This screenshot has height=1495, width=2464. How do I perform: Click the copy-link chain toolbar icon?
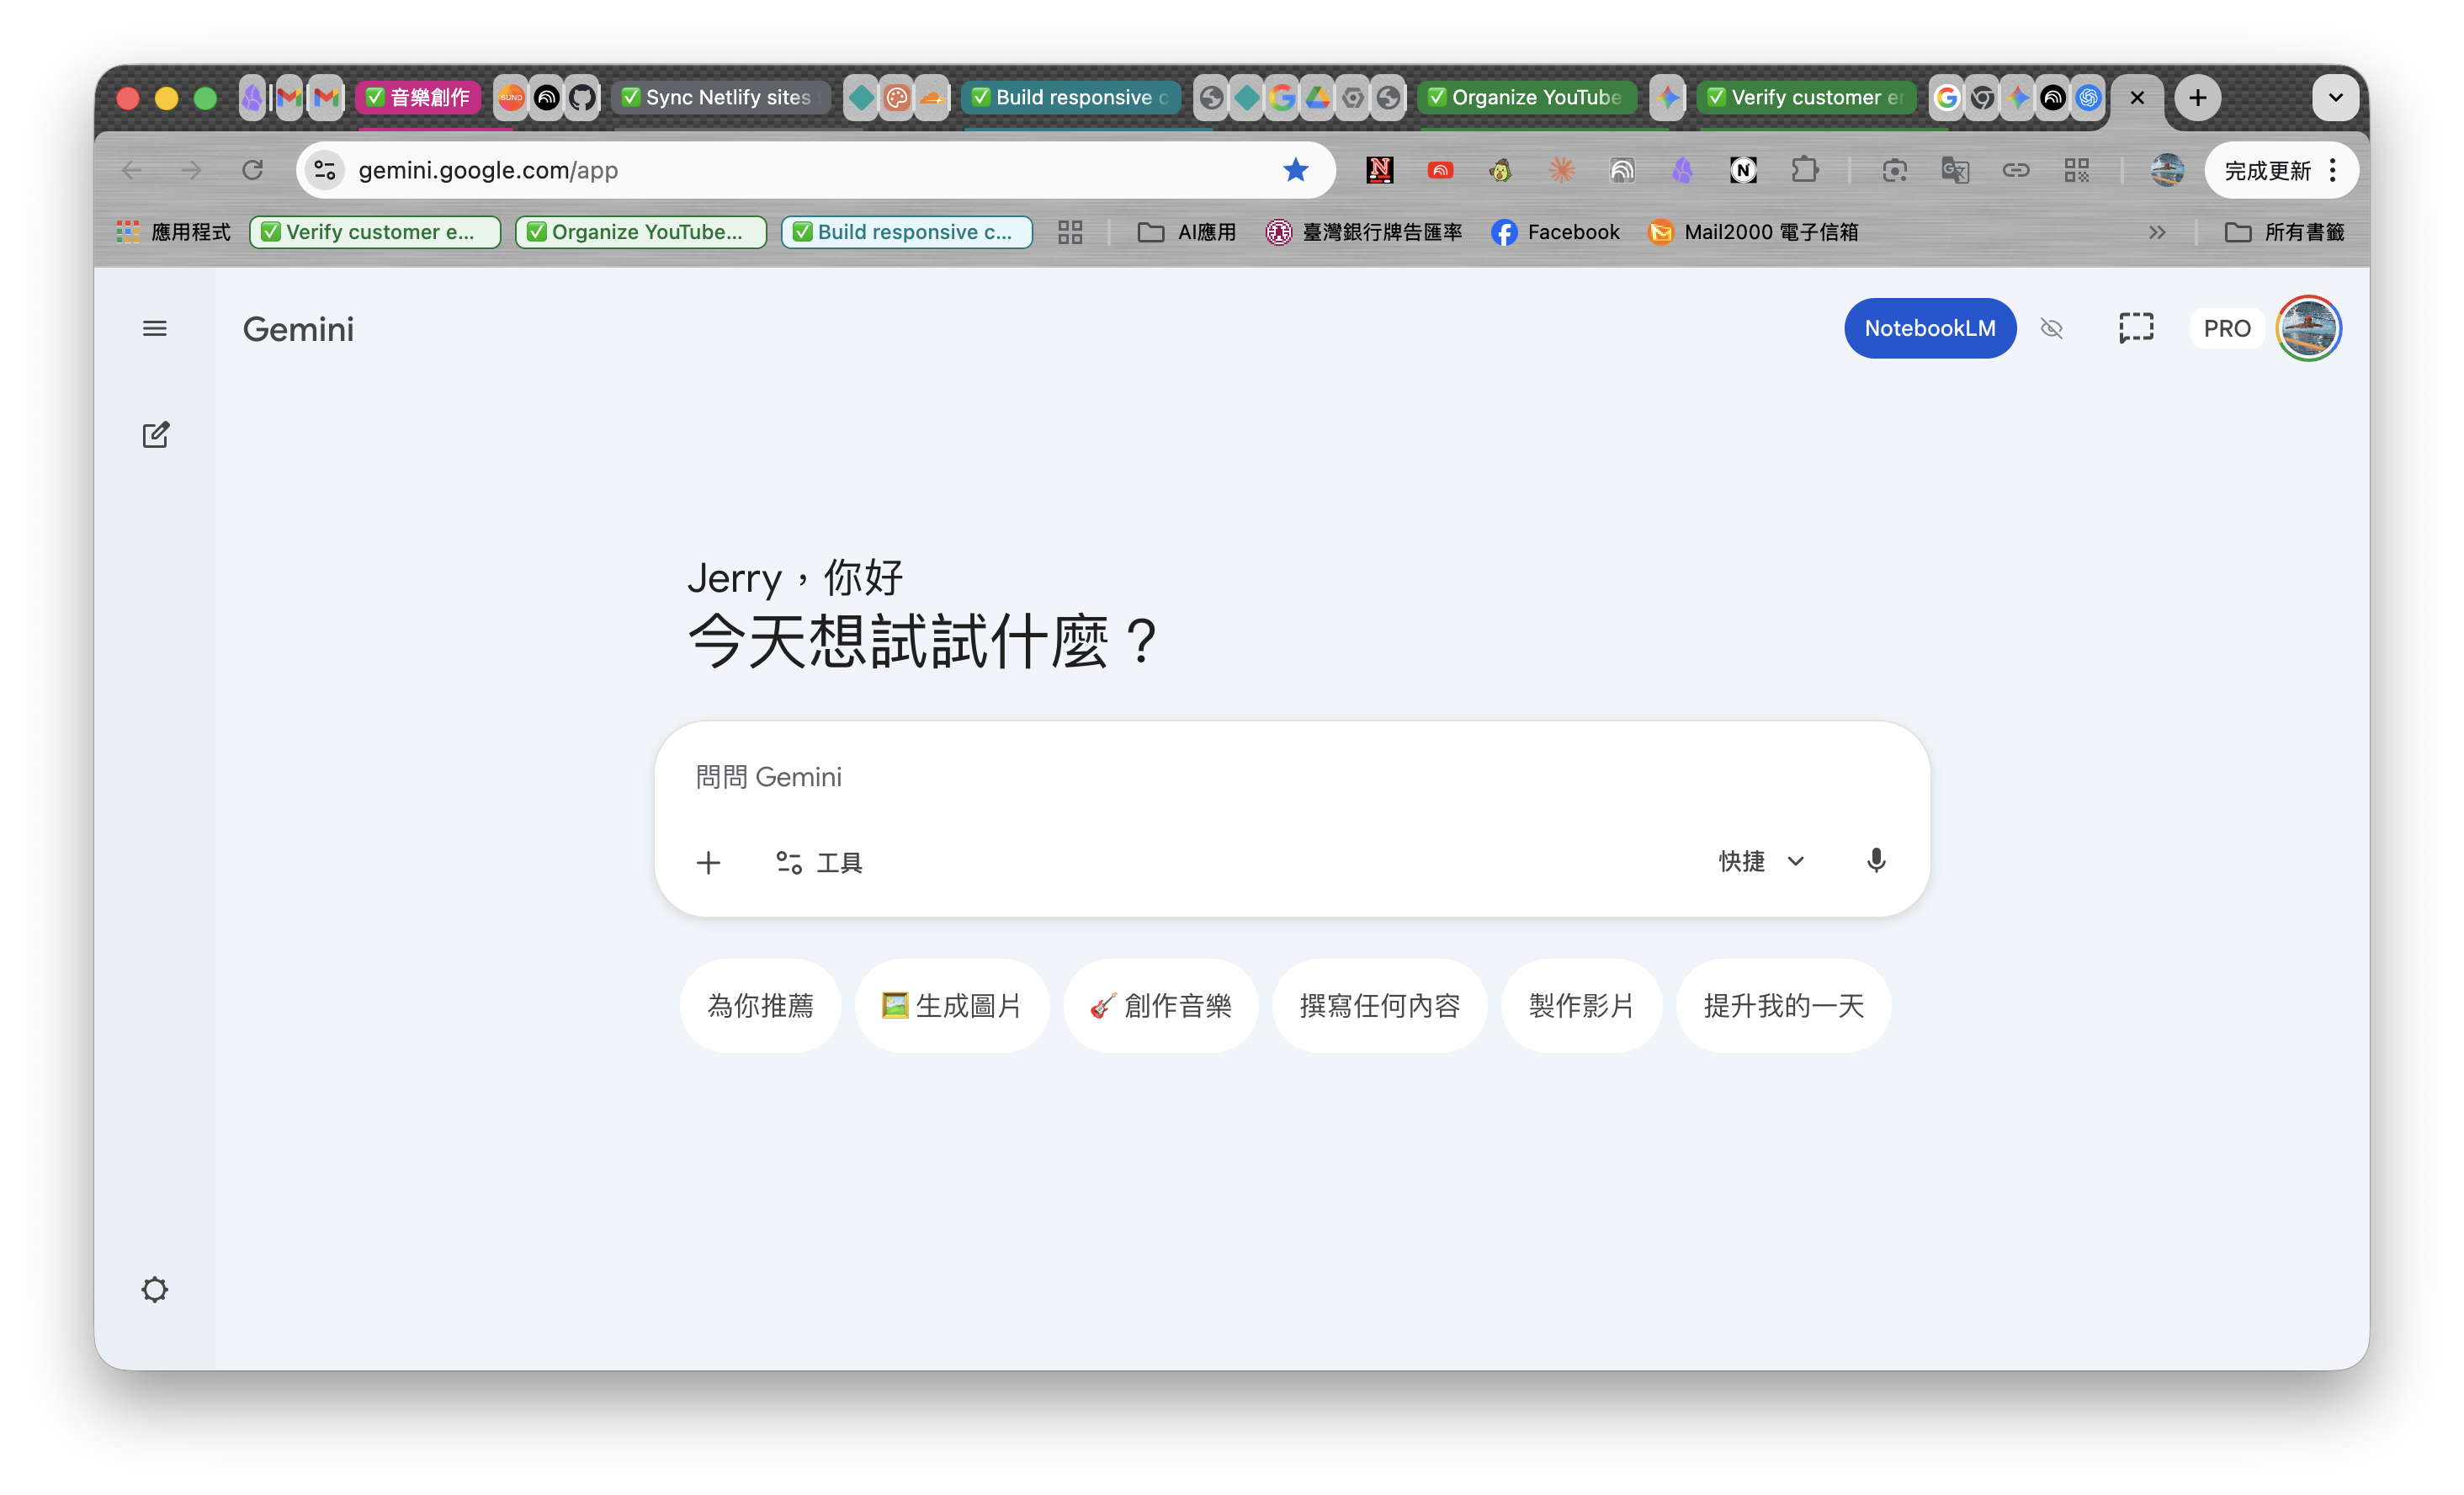(x=2016, y=170)
